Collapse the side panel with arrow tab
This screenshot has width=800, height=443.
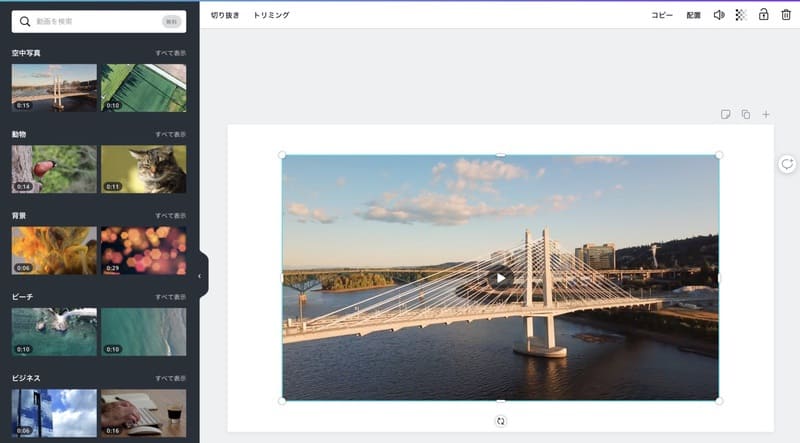(x=200, y=275)
